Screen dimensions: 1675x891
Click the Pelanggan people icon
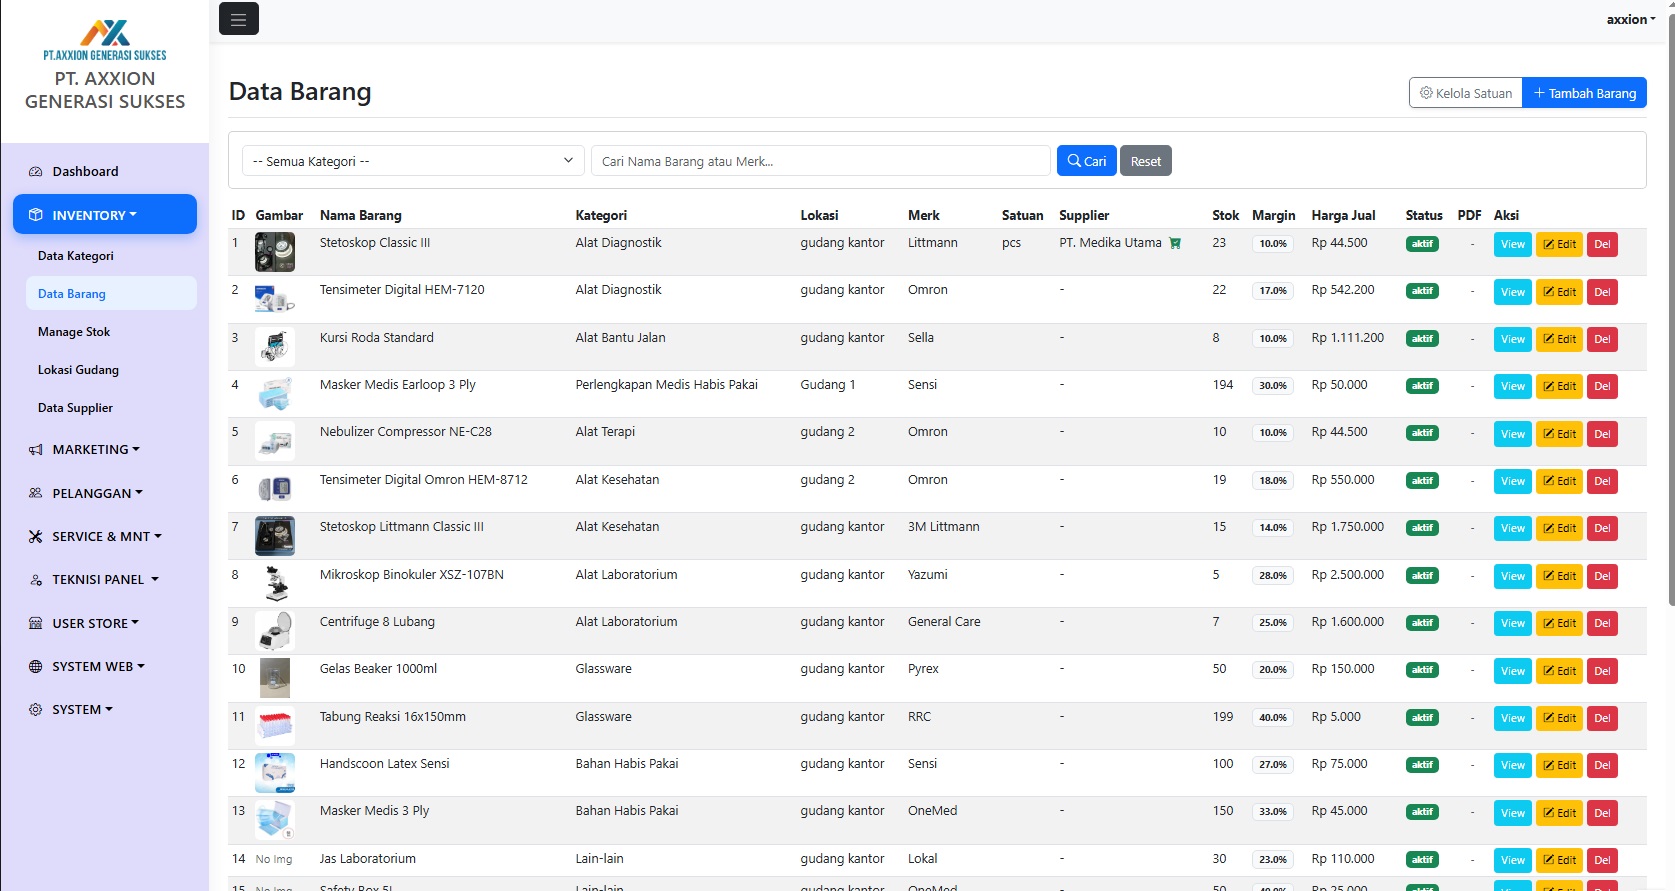click(x=36, y=493)
